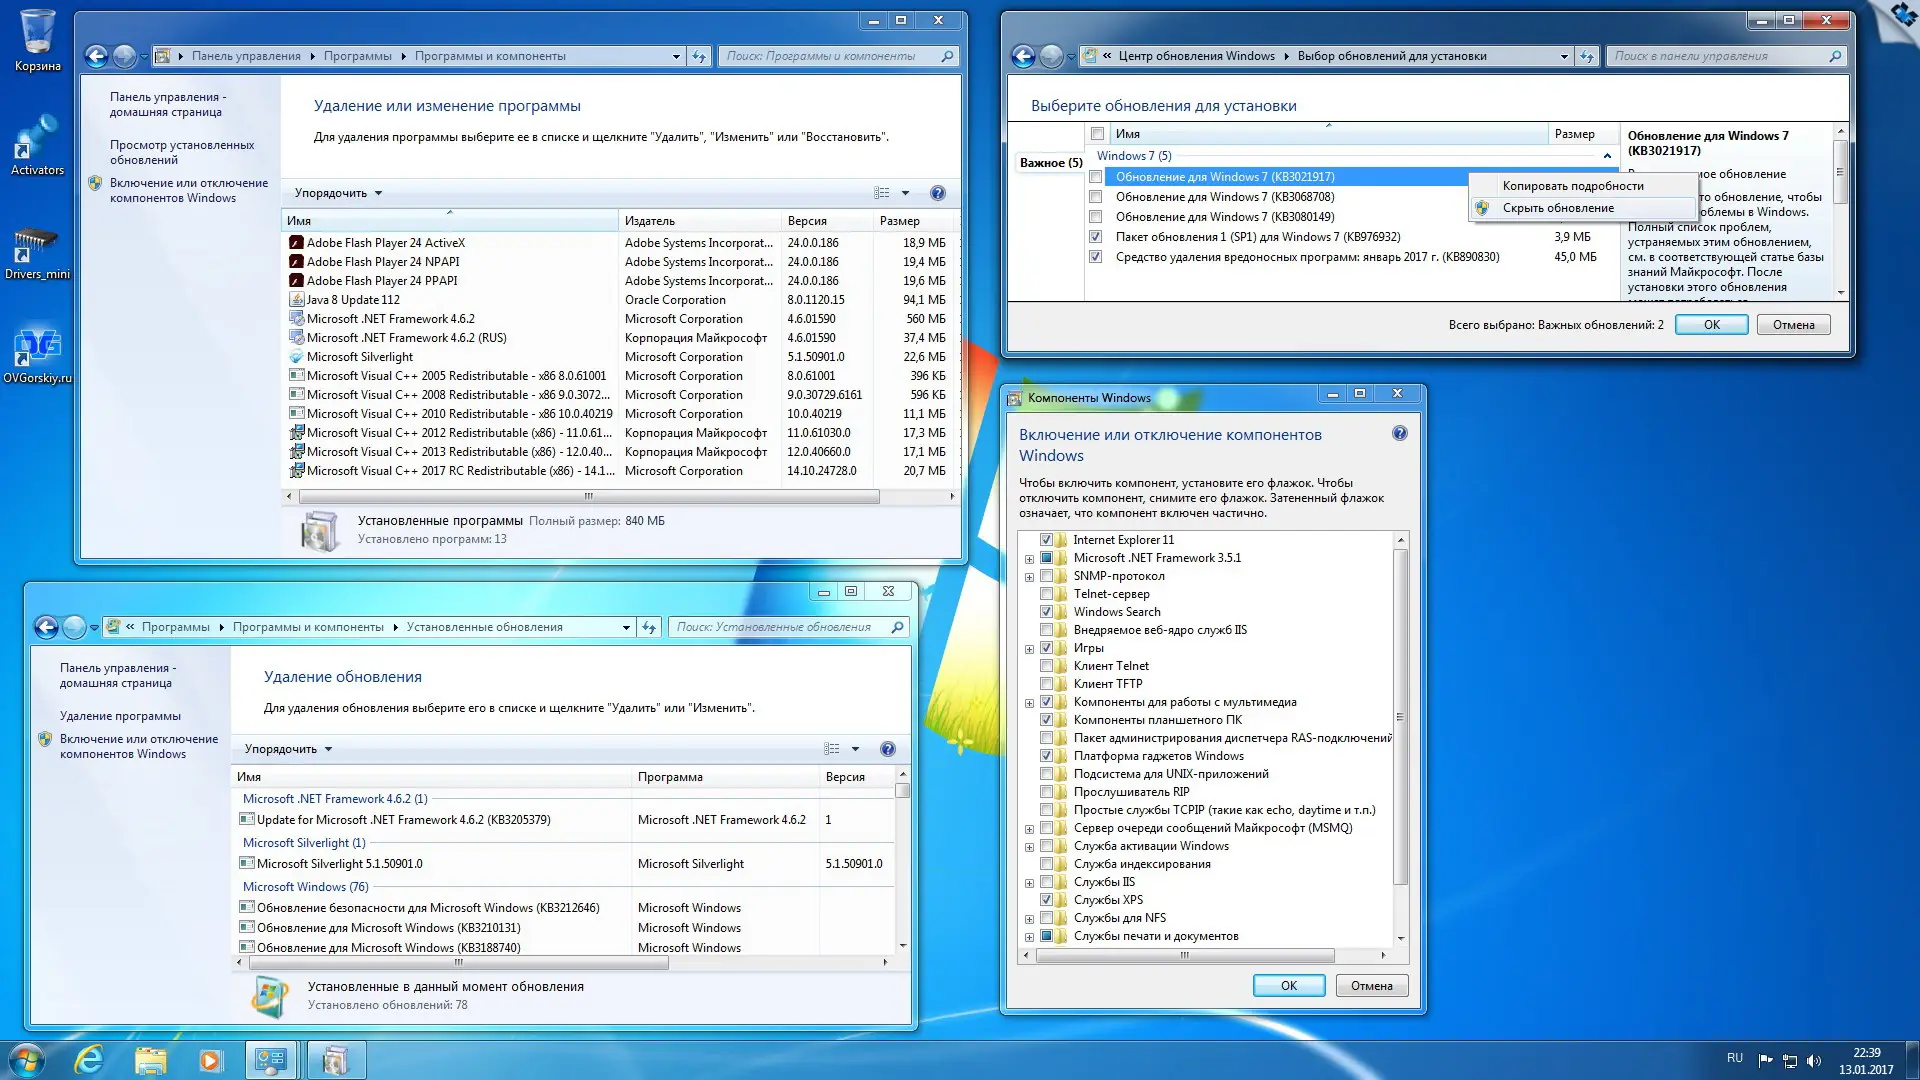Click the horizontal scrollbar in programs list
The height and width of the screenshot is (1080, 1920).
tap(588, 496)
